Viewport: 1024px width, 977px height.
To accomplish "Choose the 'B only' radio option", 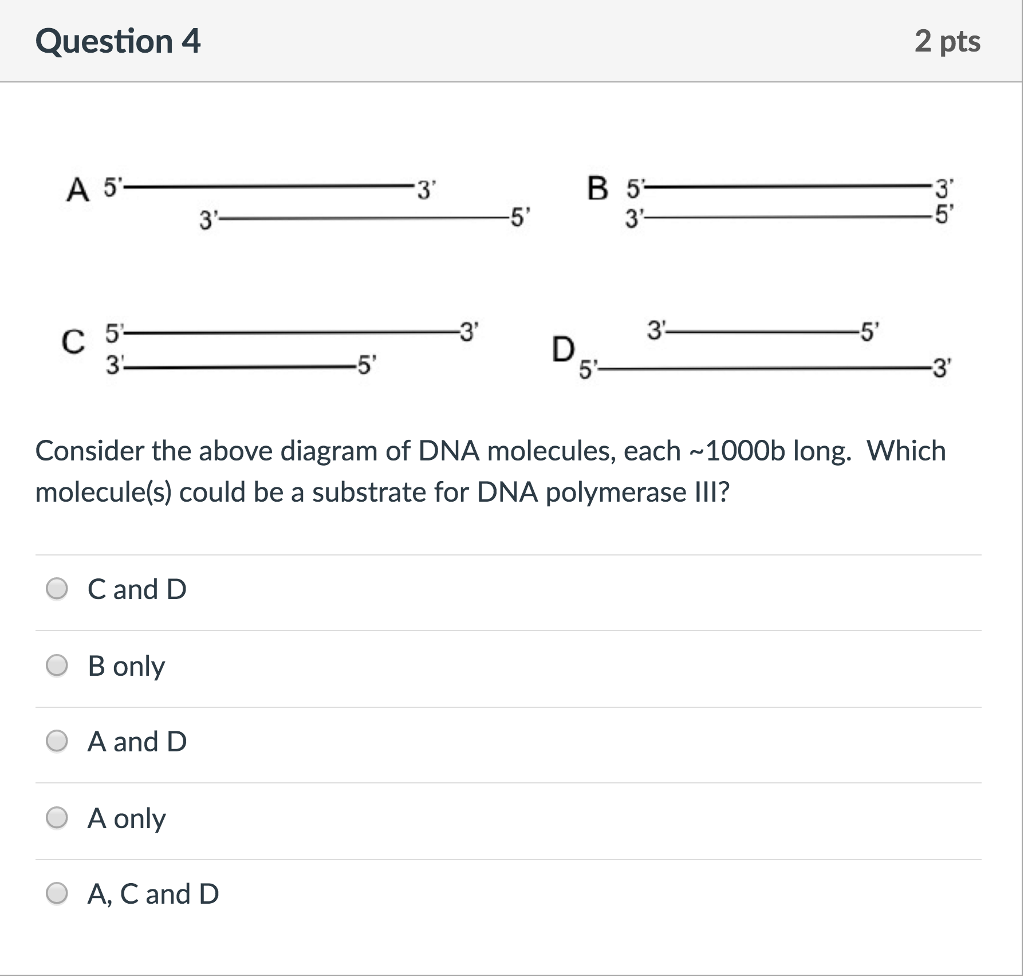I will click(59, 666).
